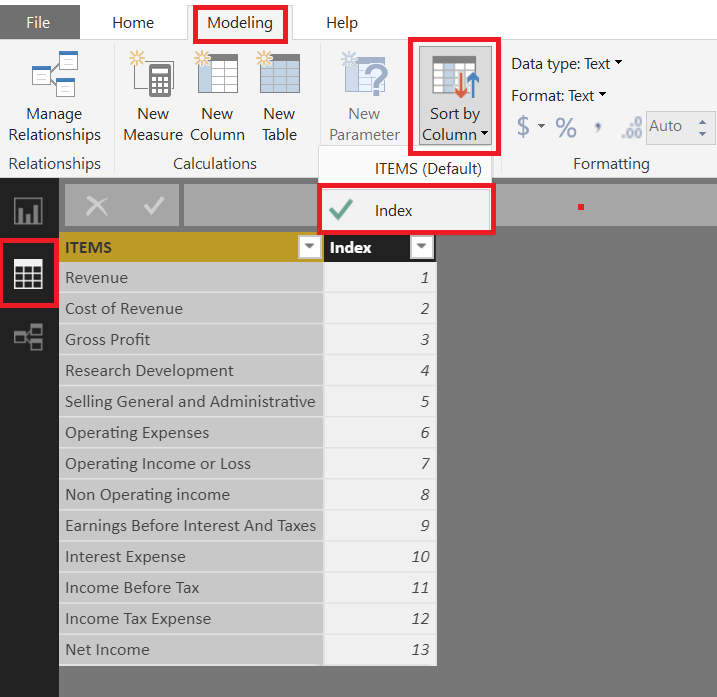
Task: Switch to Data view icon in sidebar
Action: pyautogui.click(x=28, y=273)
